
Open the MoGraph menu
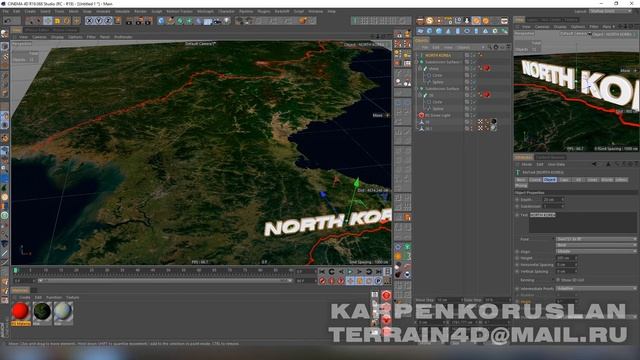tap(205, 11)
